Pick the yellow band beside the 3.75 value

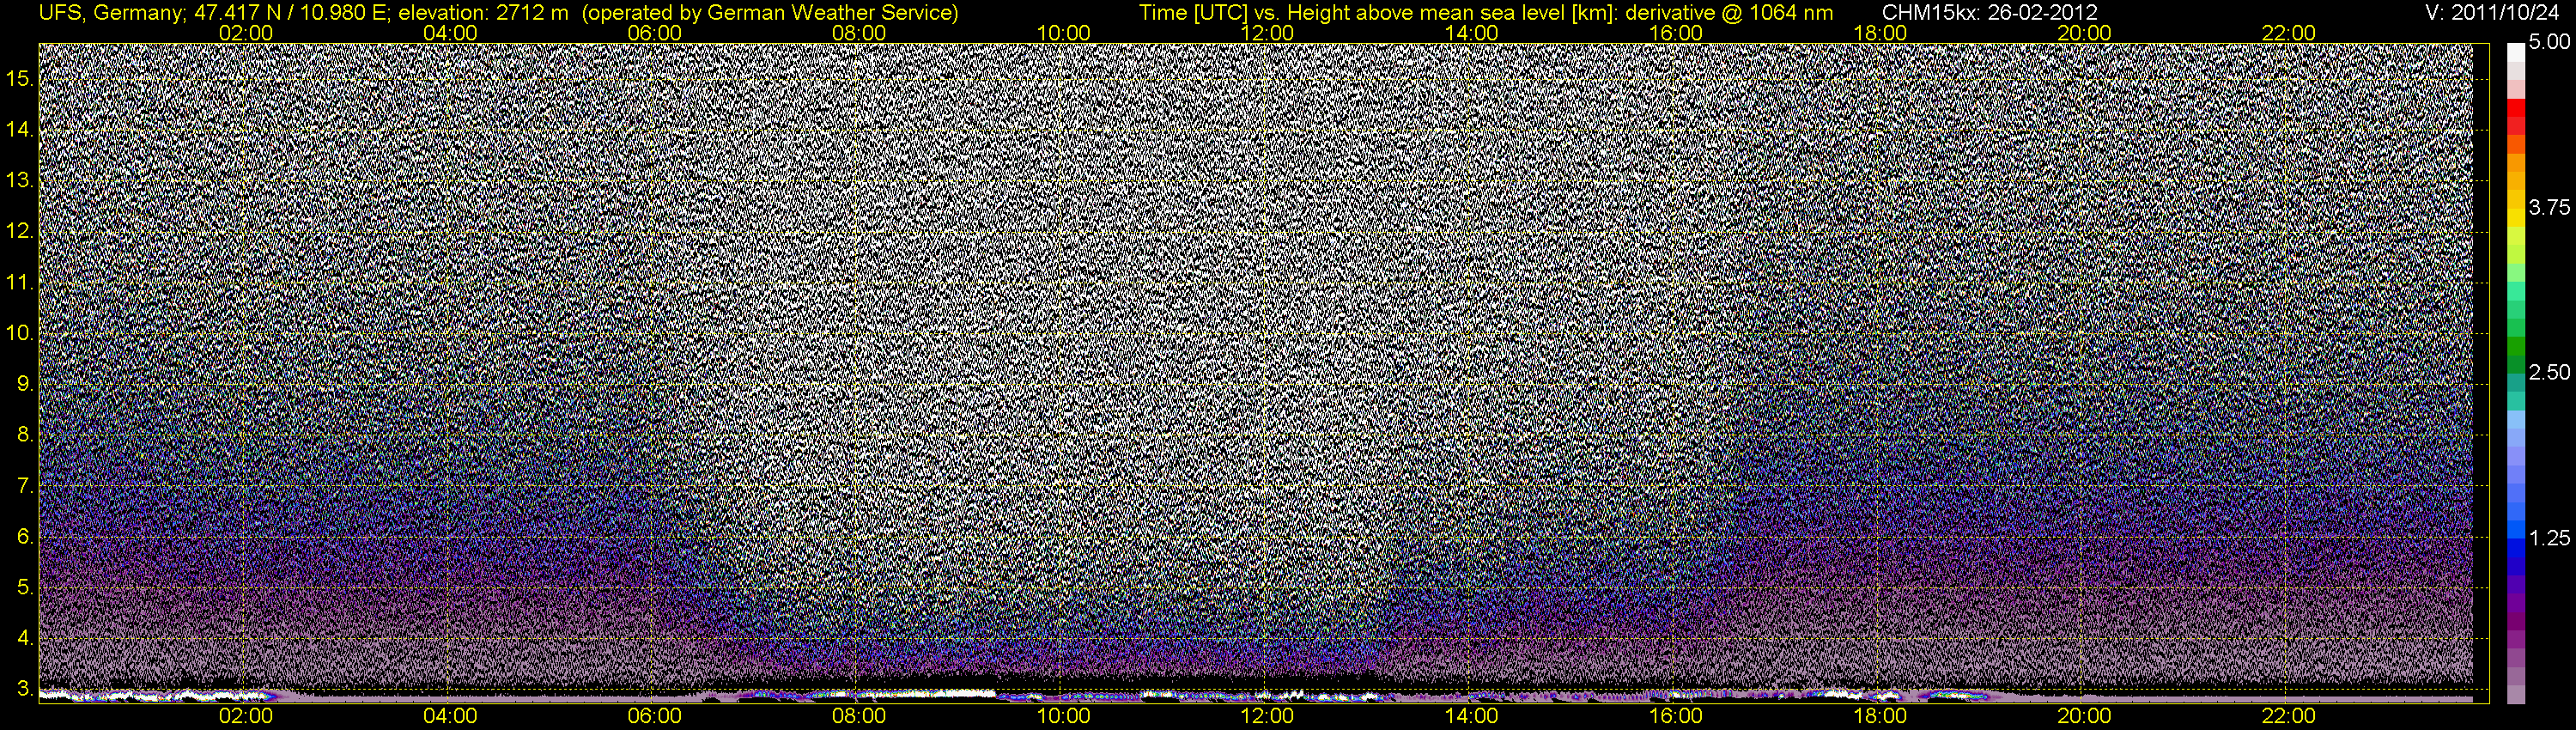pyautogui.click(x=2516, y=218)
